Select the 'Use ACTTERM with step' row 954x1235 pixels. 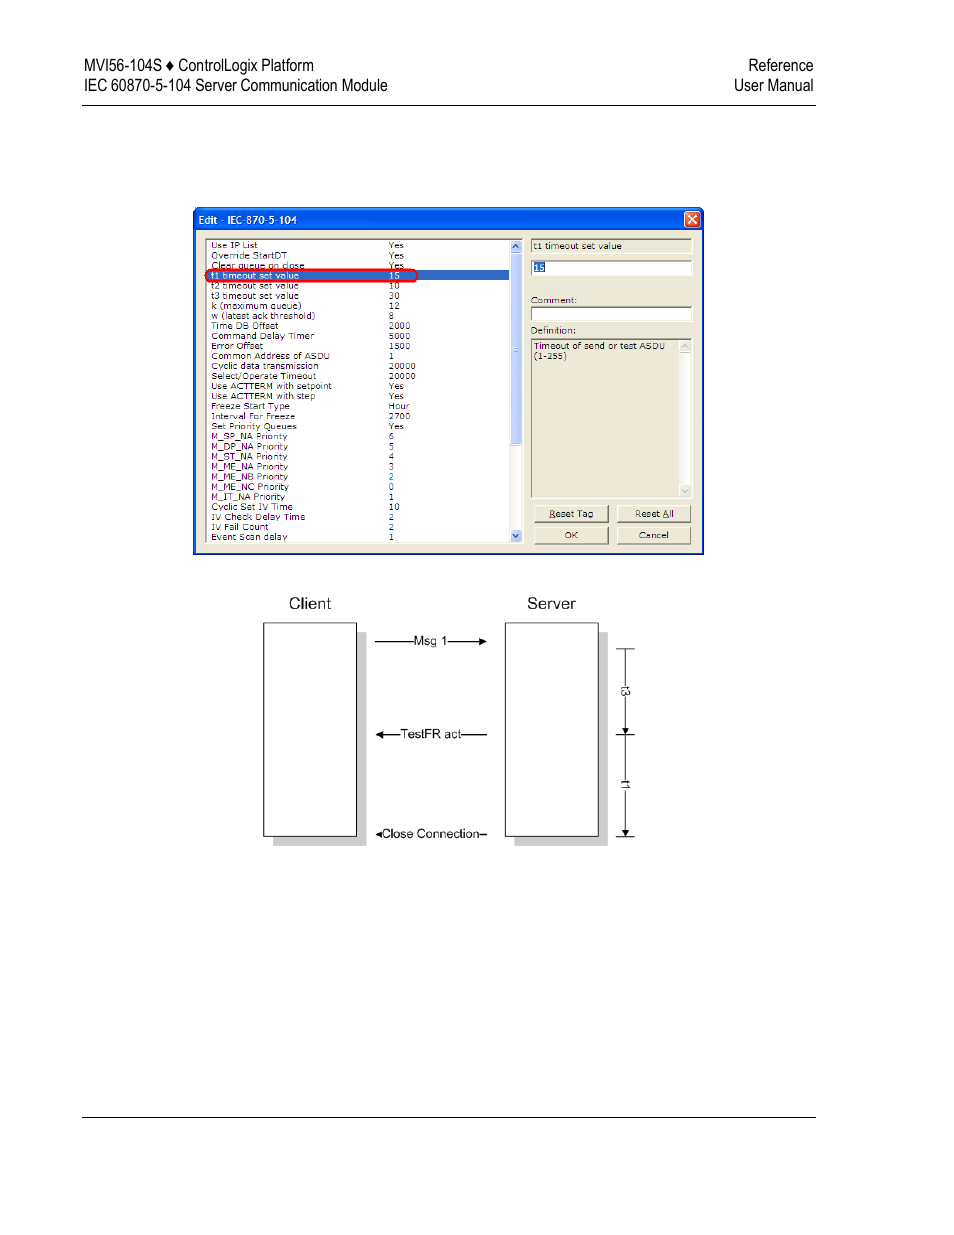[x=358, y=396]
